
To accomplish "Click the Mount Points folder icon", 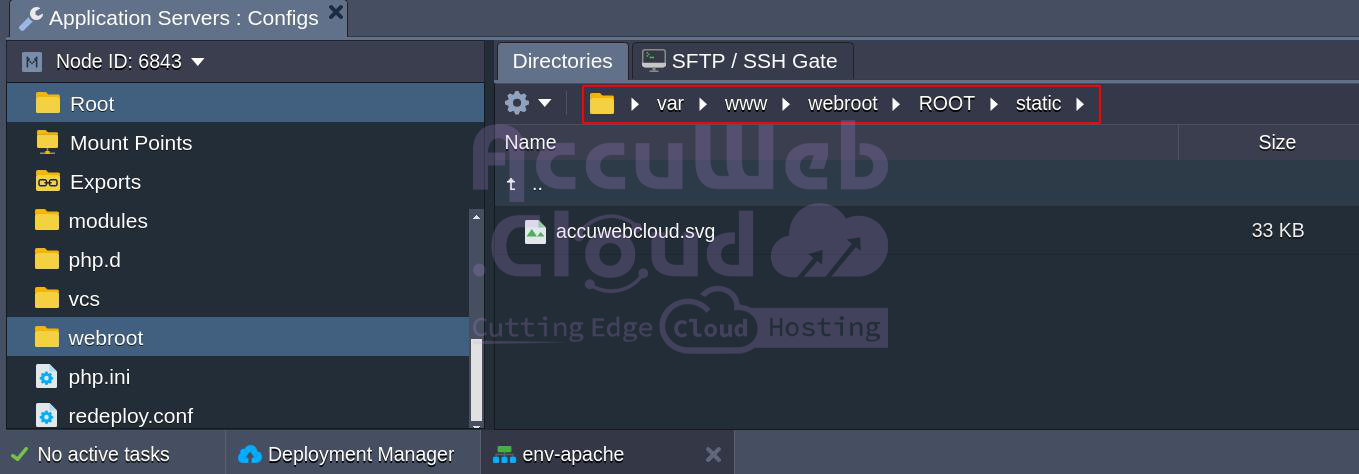I will pyautogui.click(x=47, y=142).
